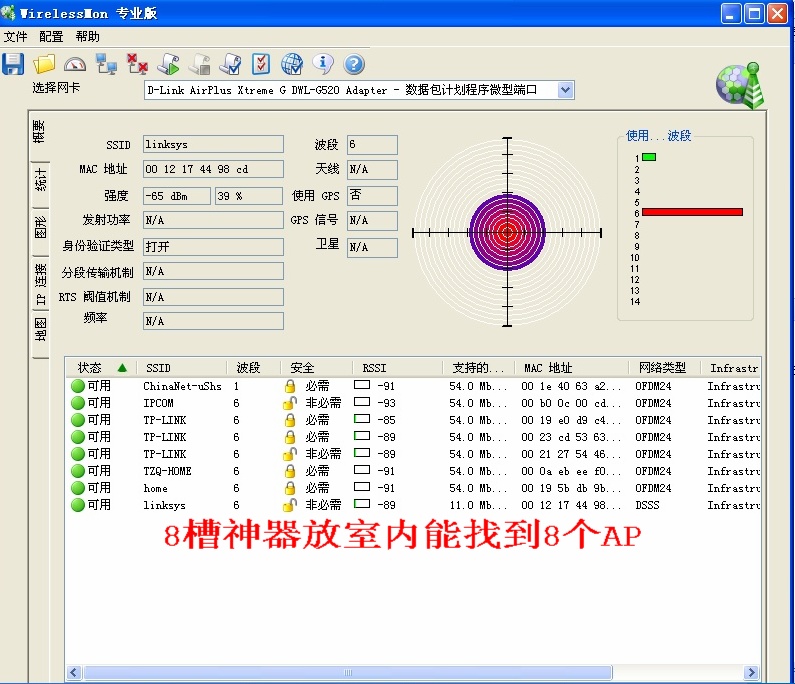
Task: Click the 11.0 Mb supported rate cell
Action: point(478,505)
